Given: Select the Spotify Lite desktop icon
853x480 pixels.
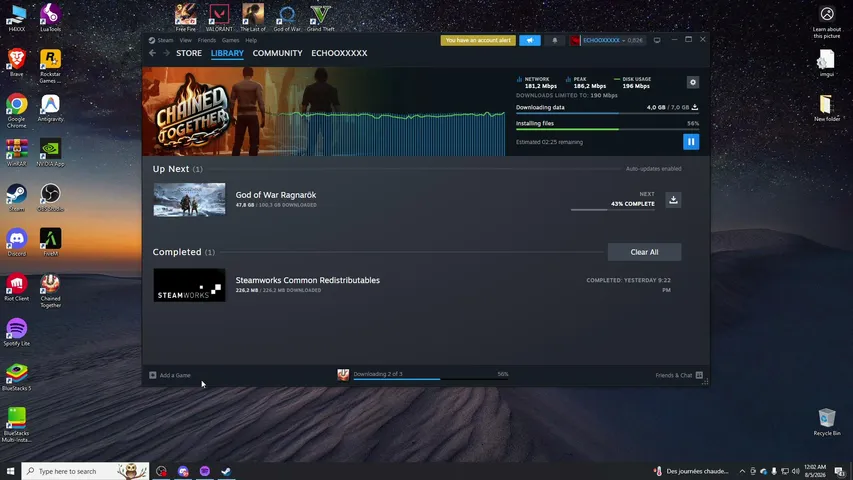Looking at the screenshot, I should (x=16, y=332).
